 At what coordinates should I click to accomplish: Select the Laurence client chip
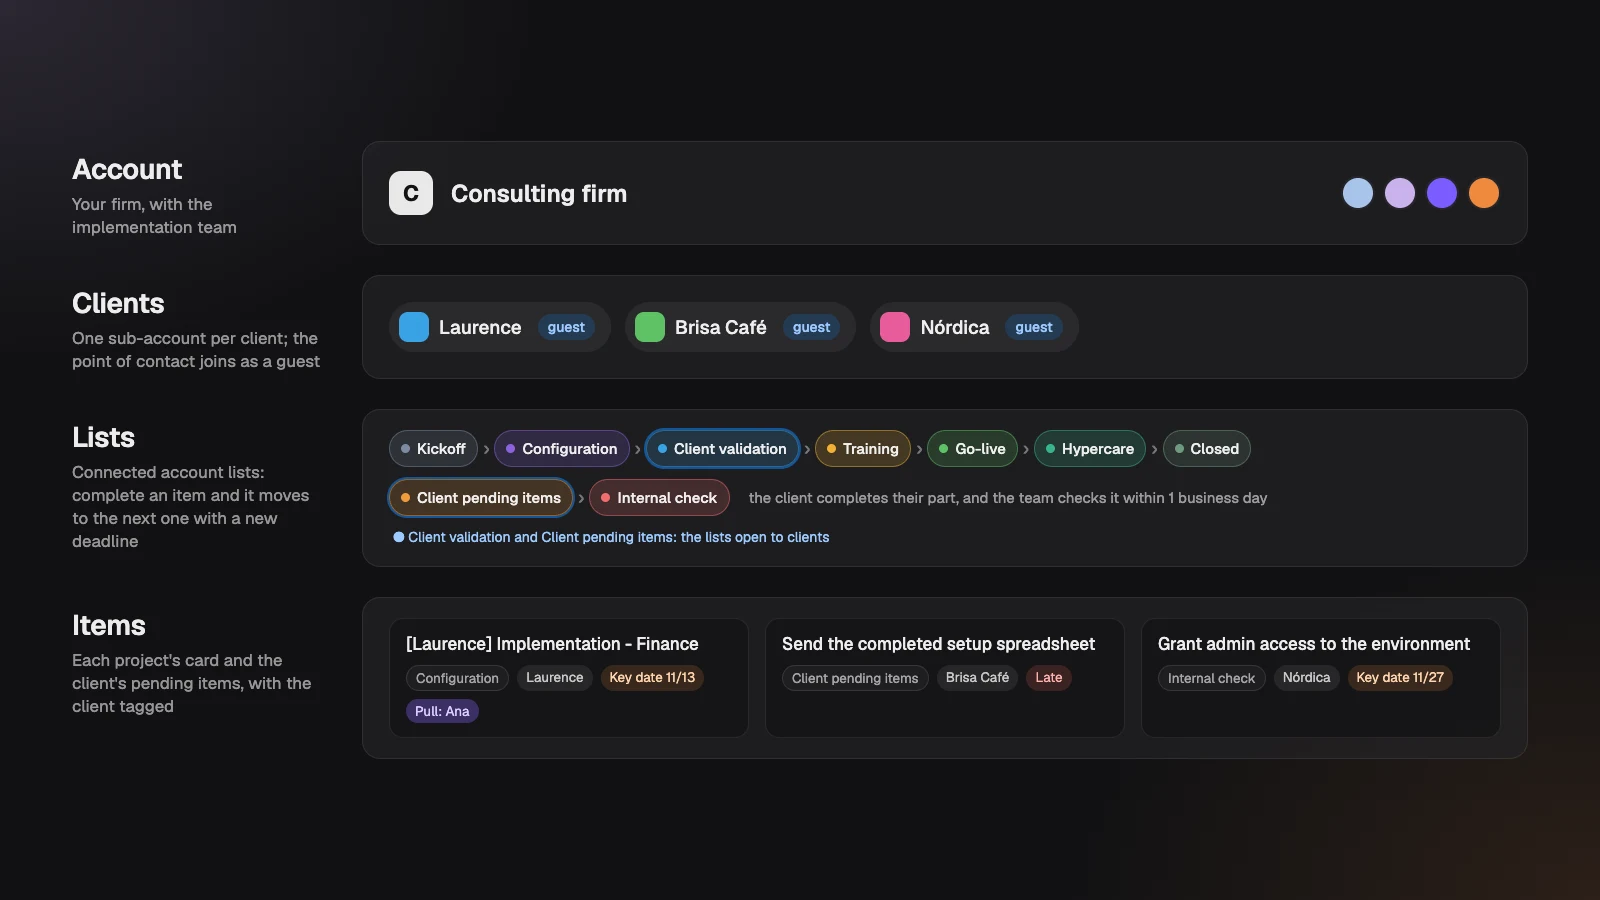pyautogui.click(x=500, y=327)
